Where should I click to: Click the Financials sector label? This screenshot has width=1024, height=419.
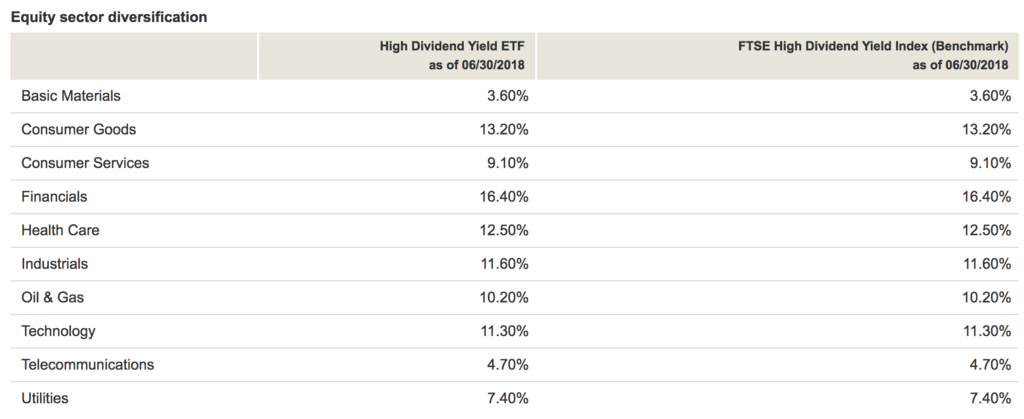(x=54, y=196)
